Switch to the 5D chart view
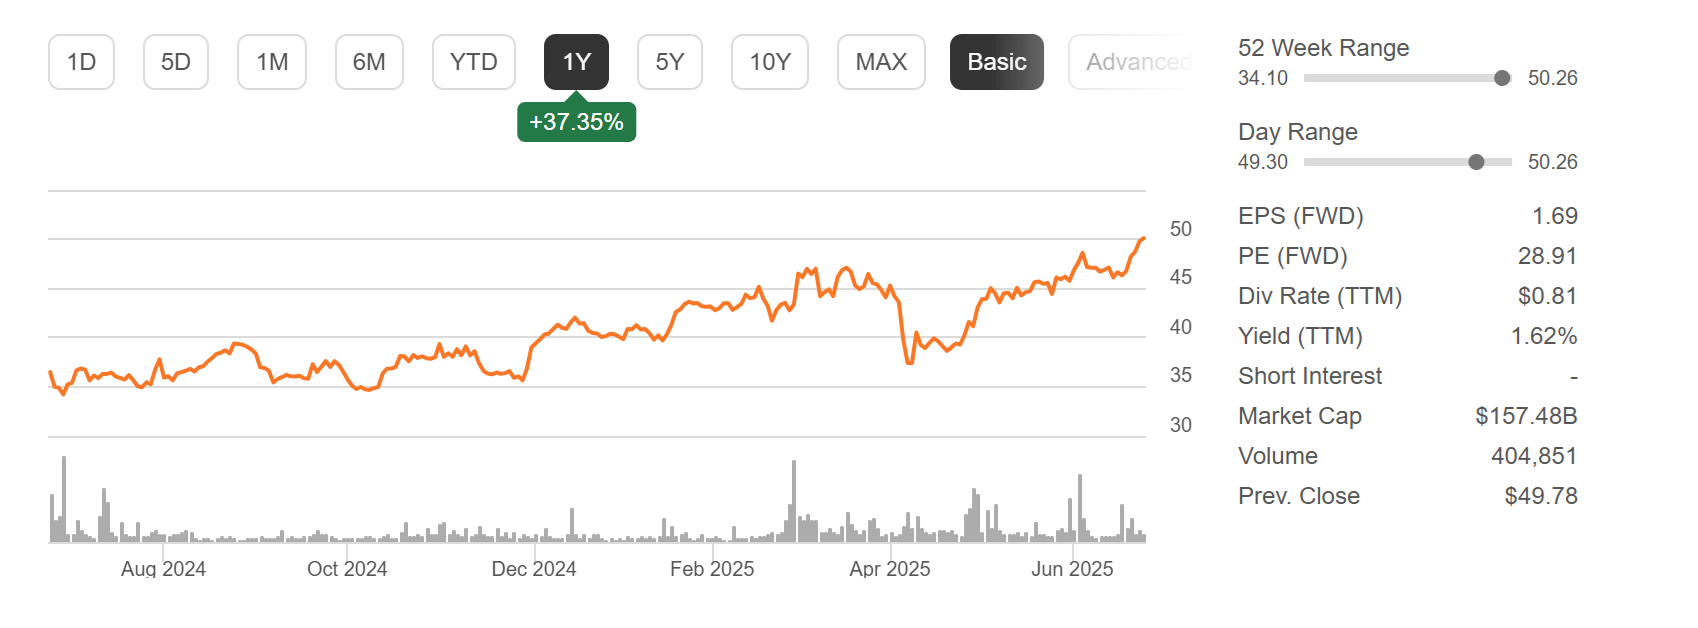The height and width of the screenshot is (628, 1698). click(175, 61)
